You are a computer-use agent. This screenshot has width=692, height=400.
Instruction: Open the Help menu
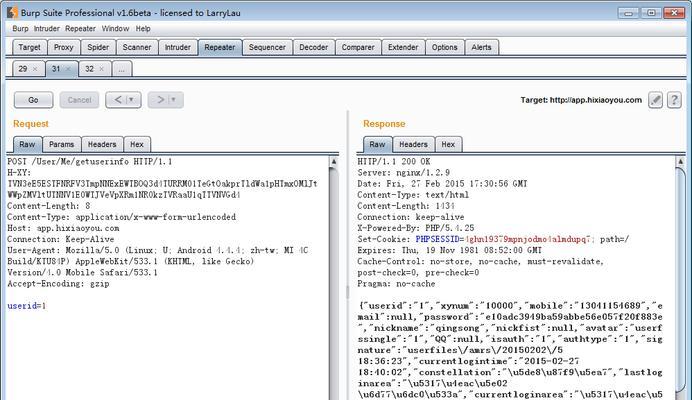pyautogui.click(x=143, y=29)
